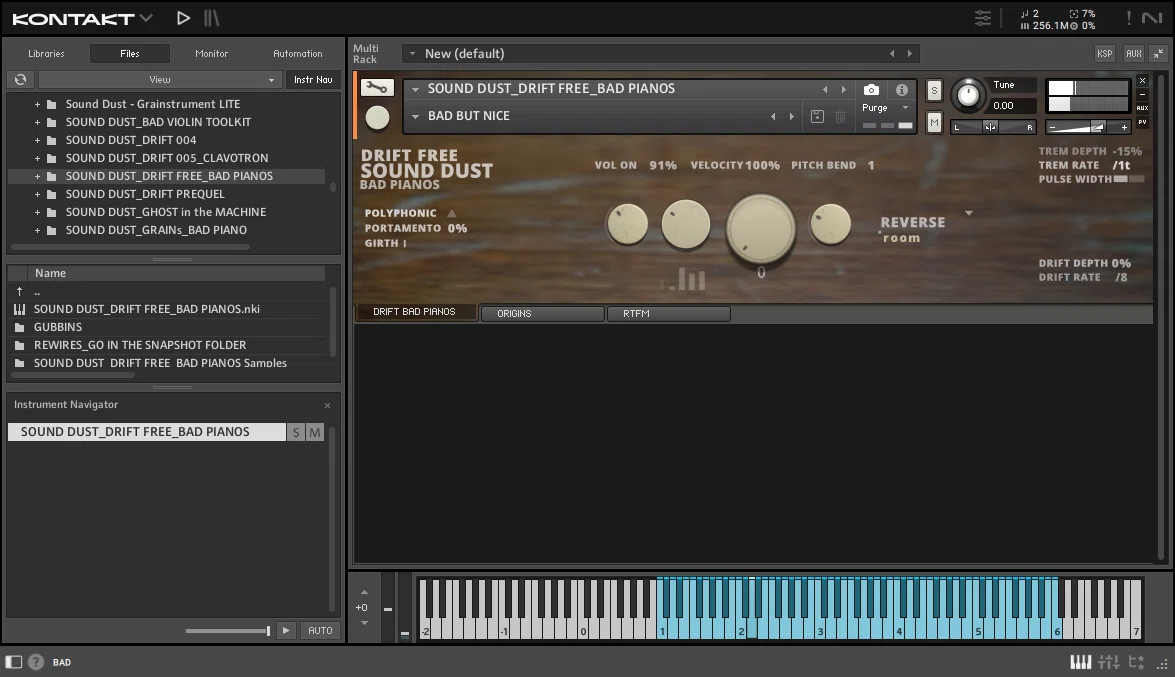This screenshot has width=1175, height=677.
Task: Mute the instrument with the M button
Action: click(x=934, y=121)
